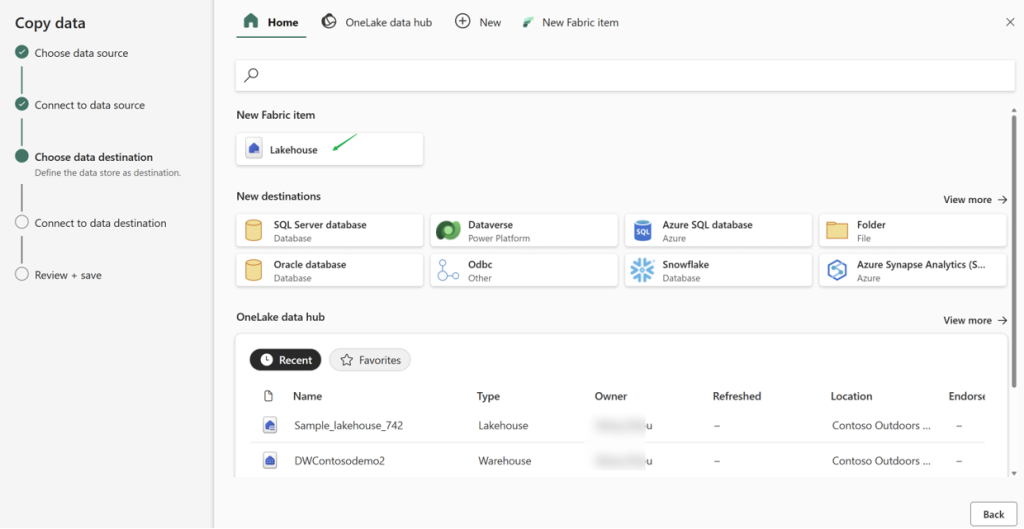Click Review + save step

(x=68, y=276)
